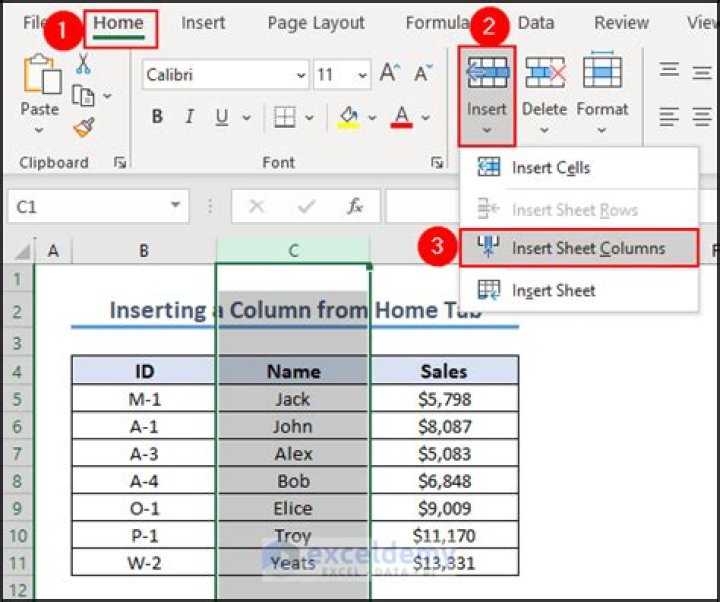Image resolution: width=720 pixels, height=602 pixels.
Task: Open the Calibri font name dropdown
Action: 301,75
